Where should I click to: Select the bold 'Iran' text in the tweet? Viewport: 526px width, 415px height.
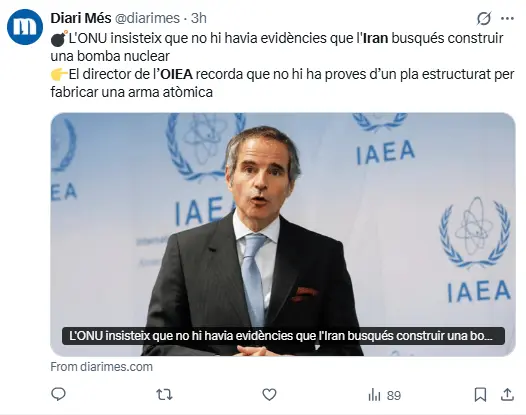(376, 38)
